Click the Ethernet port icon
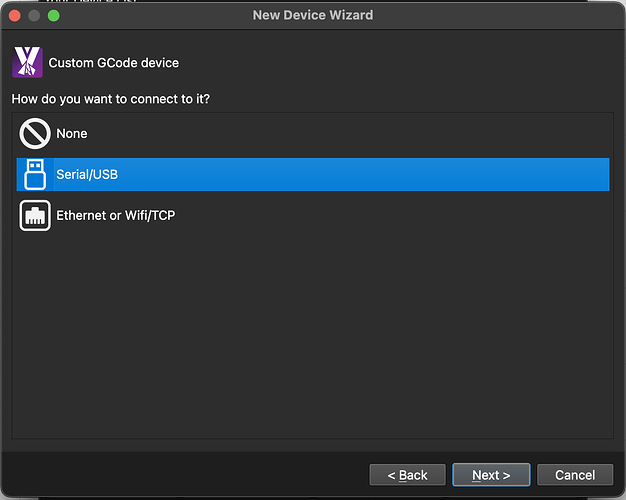Viewport: 626px width, 500px height. point(35,215)
